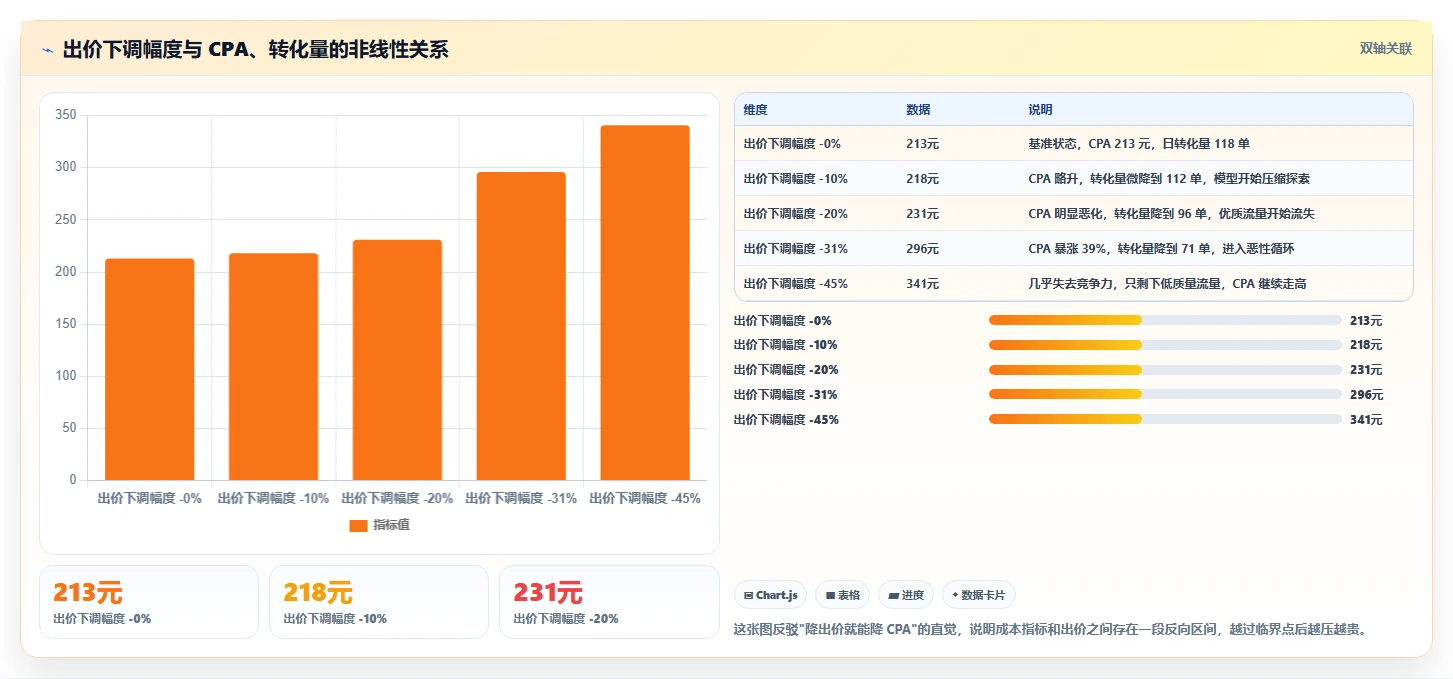
Task: Open the 213元 data card
Action: 149,602
